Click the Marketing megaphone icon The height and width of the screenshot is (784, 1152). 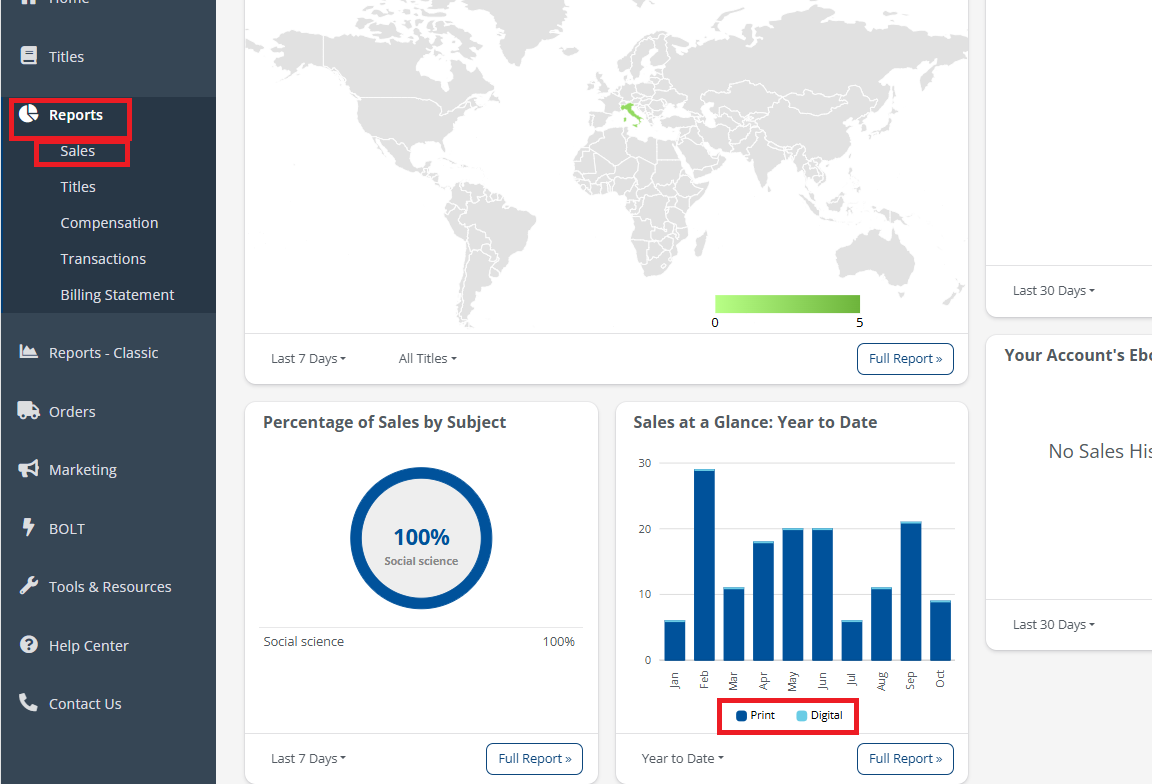(x=29, y=469)
